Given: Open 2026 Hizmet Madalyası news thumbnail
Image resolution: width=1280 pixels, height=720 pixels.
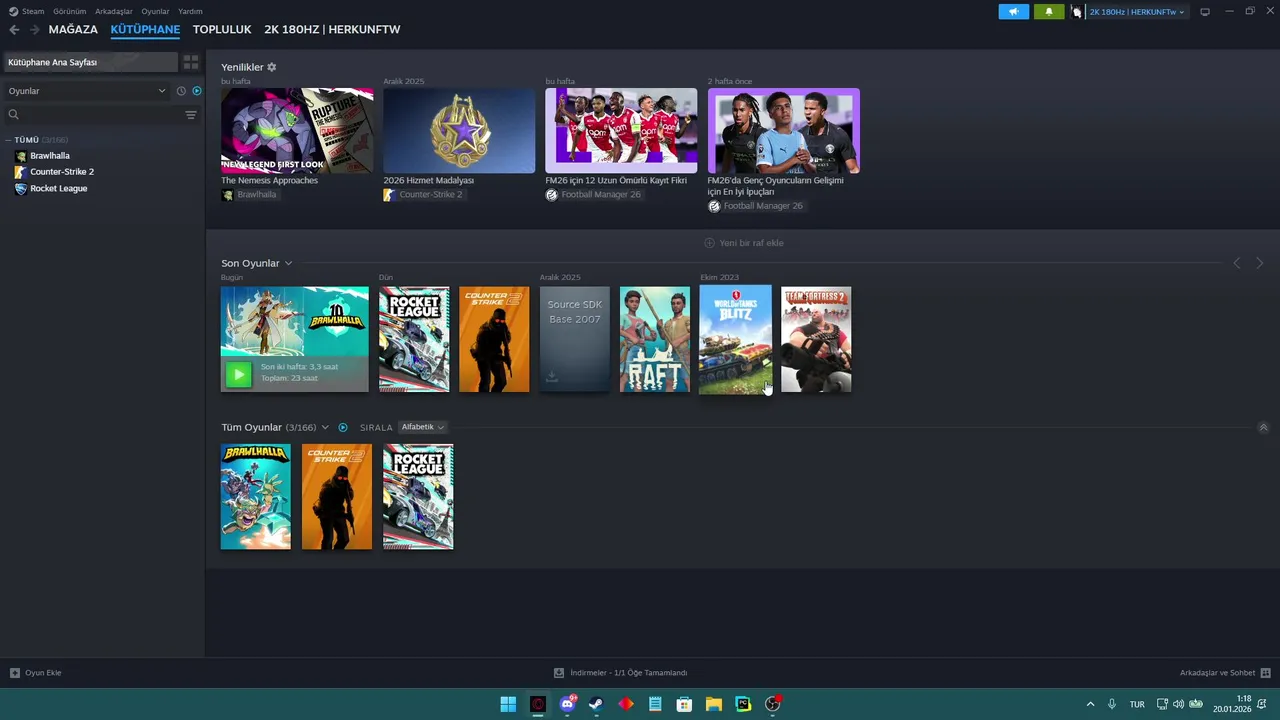Looking at the screenshot, I should pos(459,131).
